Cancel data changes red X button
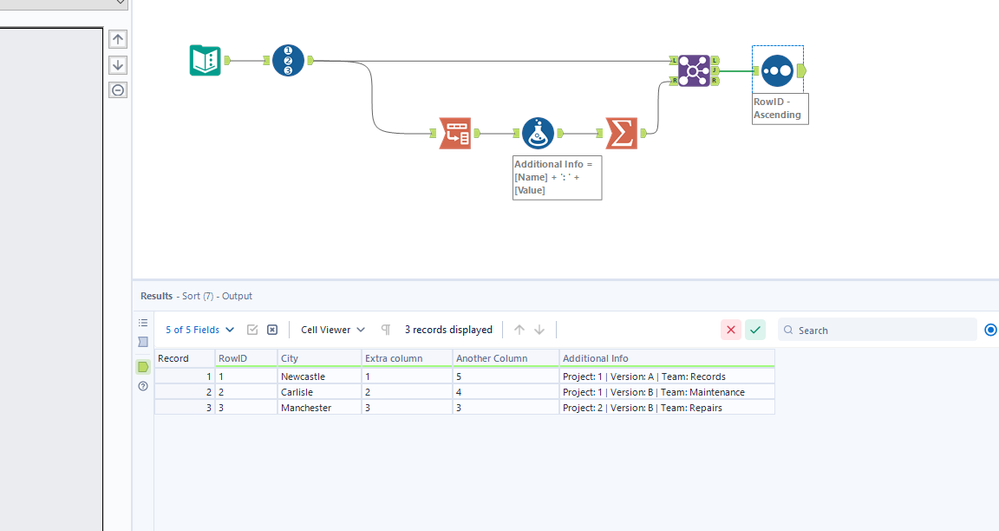999x531 pixels. coord(731,330)
